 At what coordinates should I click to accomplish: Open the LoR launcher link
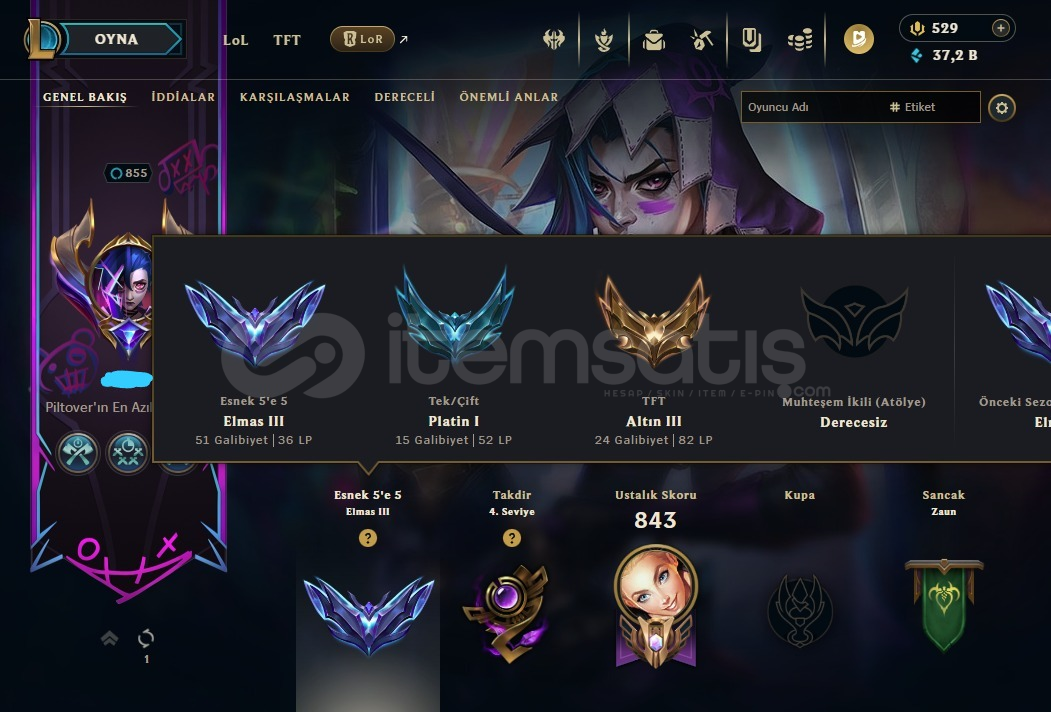[x=362, y=39]
